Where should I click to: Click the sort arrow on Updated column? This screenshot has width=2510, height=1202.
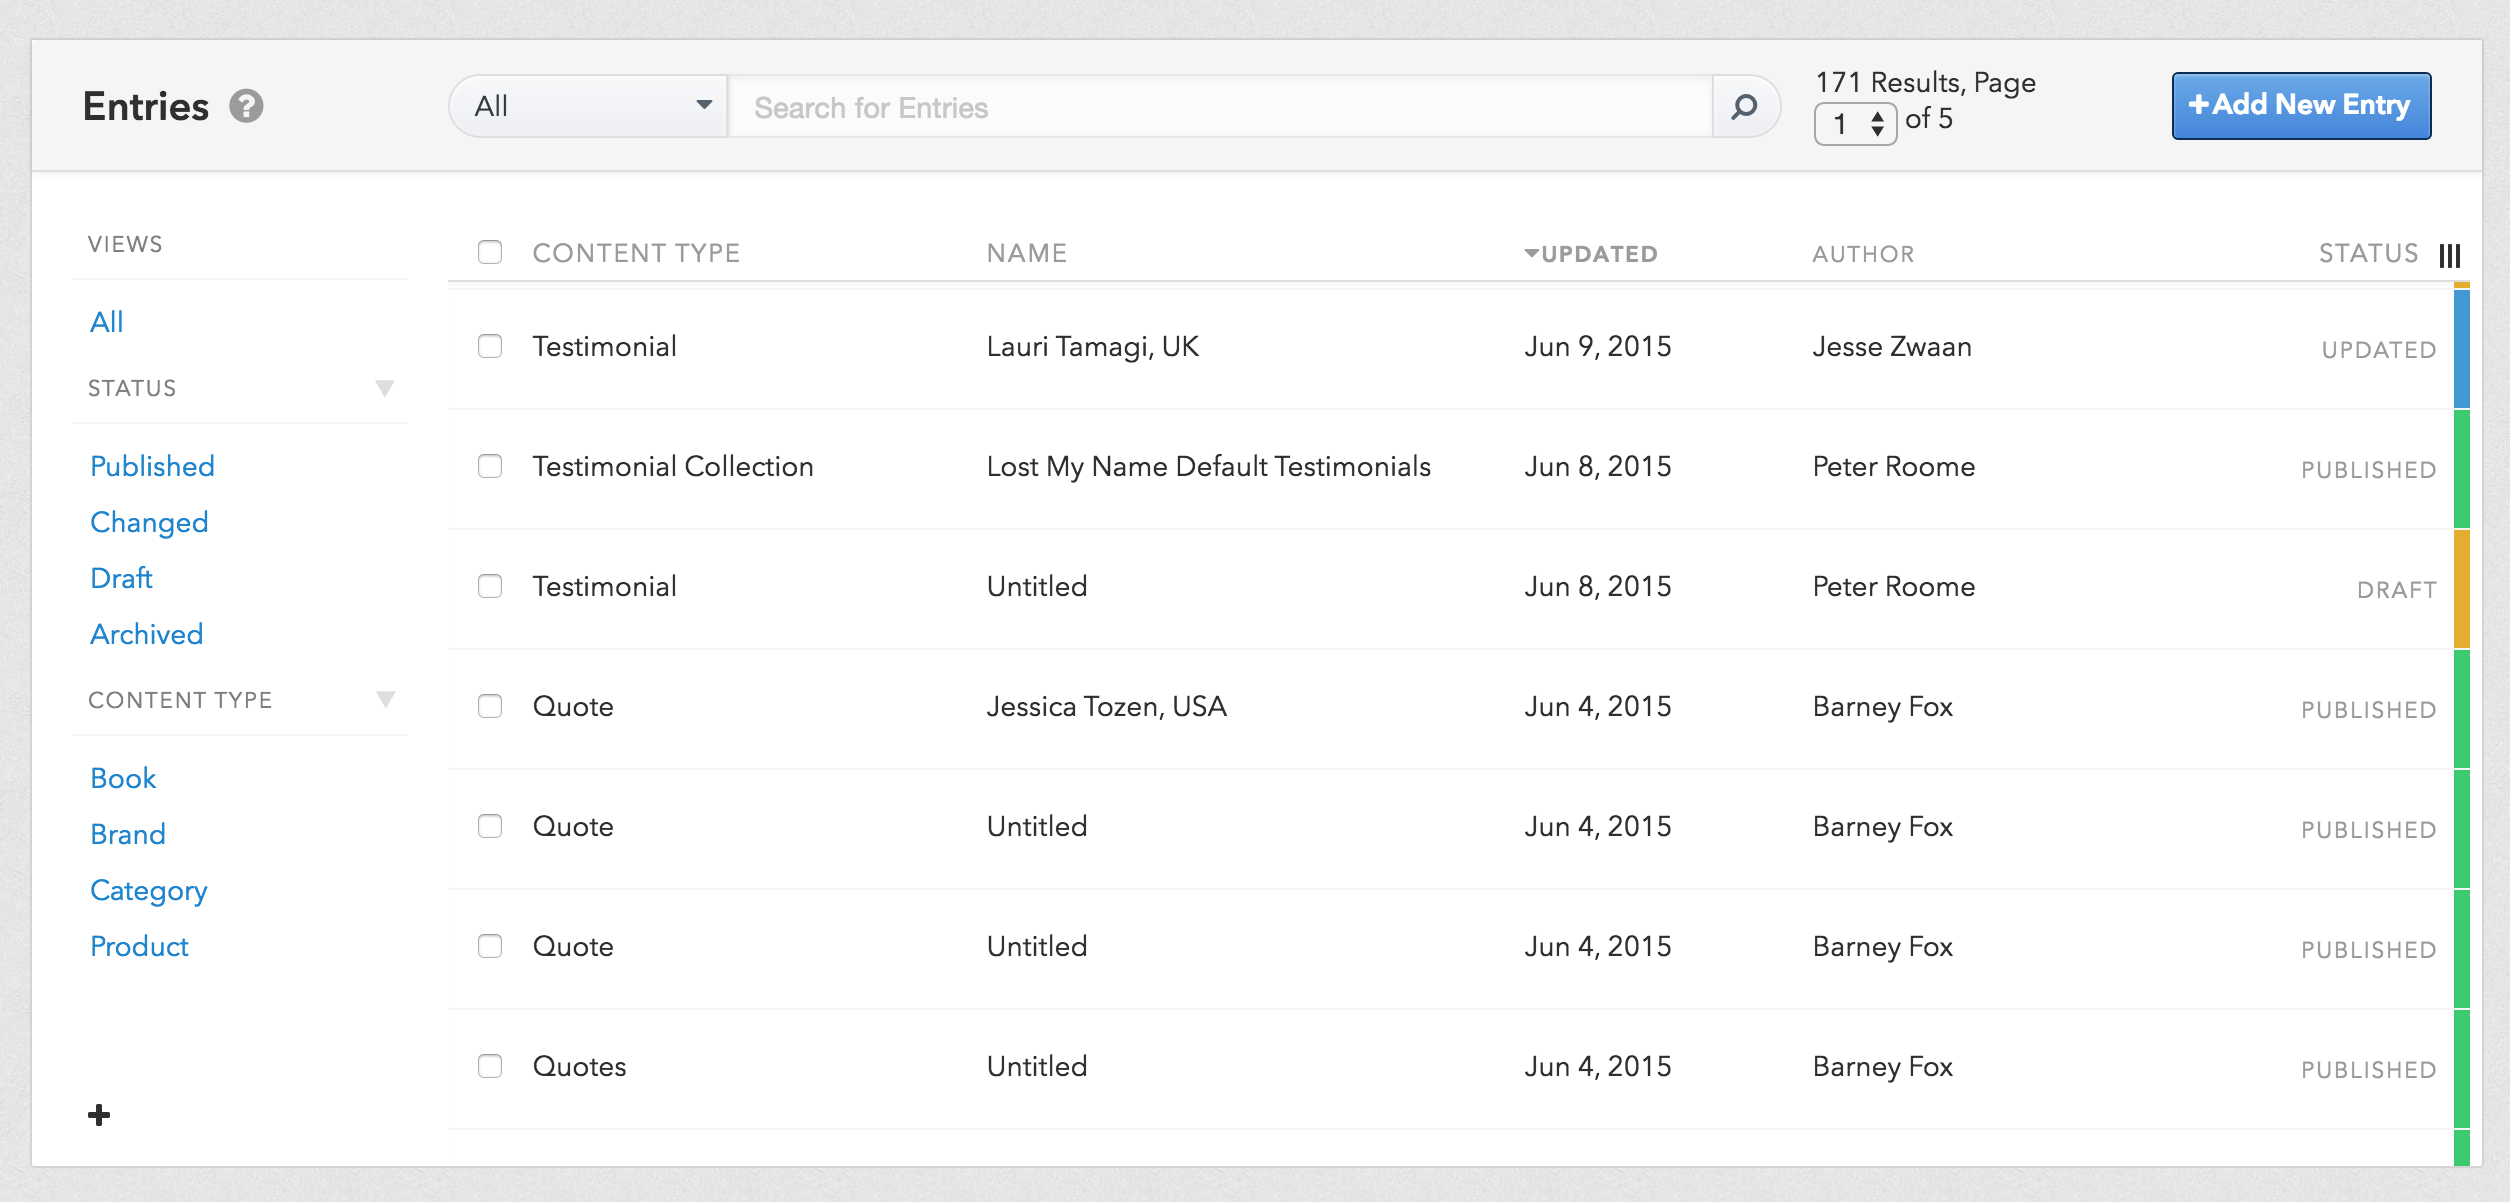tap(1531, 254)
